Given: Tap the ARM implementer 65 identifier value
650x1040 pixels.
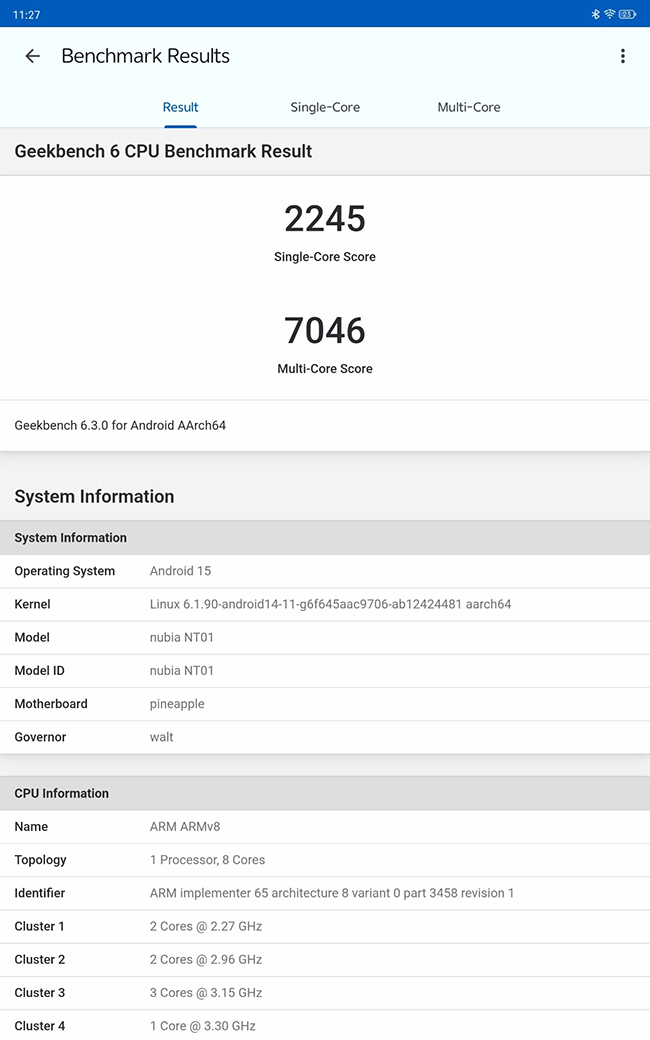Looking at the screenshot, I should point(332,893).
